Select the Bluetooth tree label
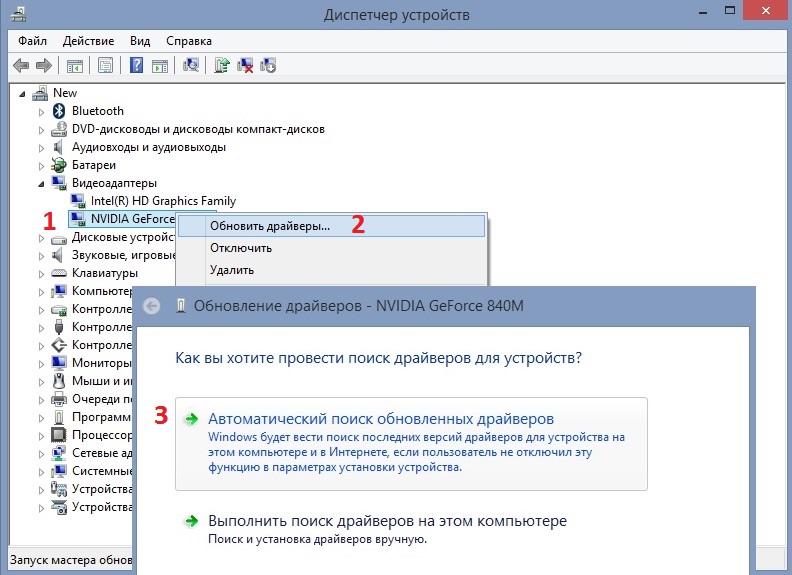792x575 pixels. pos(97,111)
